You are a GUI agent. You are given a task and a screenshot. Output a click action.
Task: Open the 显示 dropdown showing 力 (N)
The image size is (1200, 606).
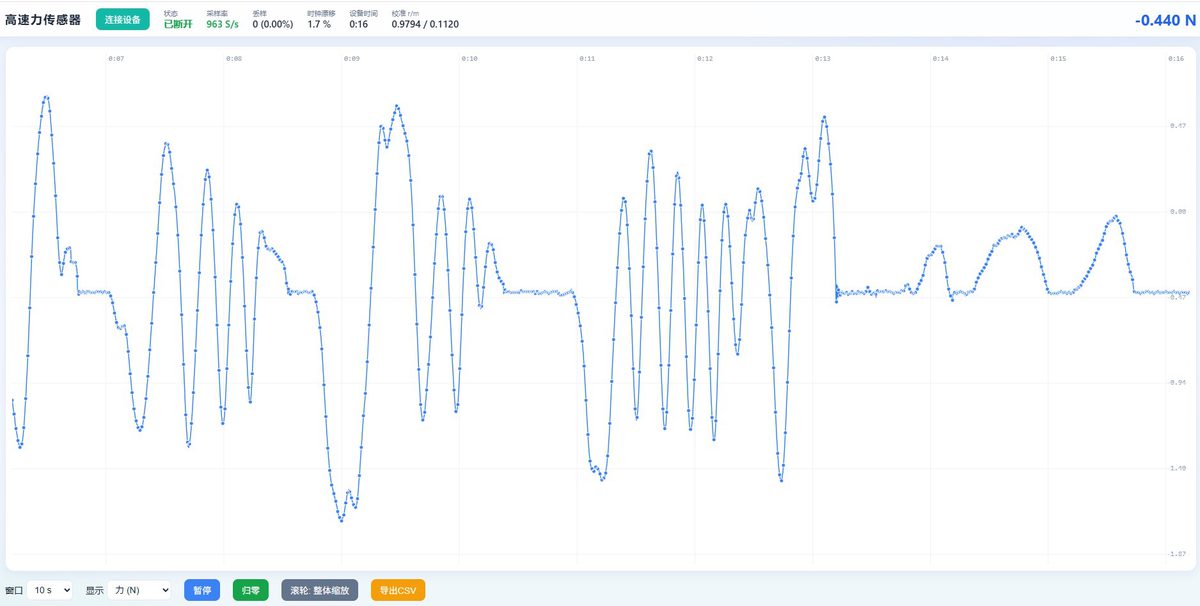(139, 591)
